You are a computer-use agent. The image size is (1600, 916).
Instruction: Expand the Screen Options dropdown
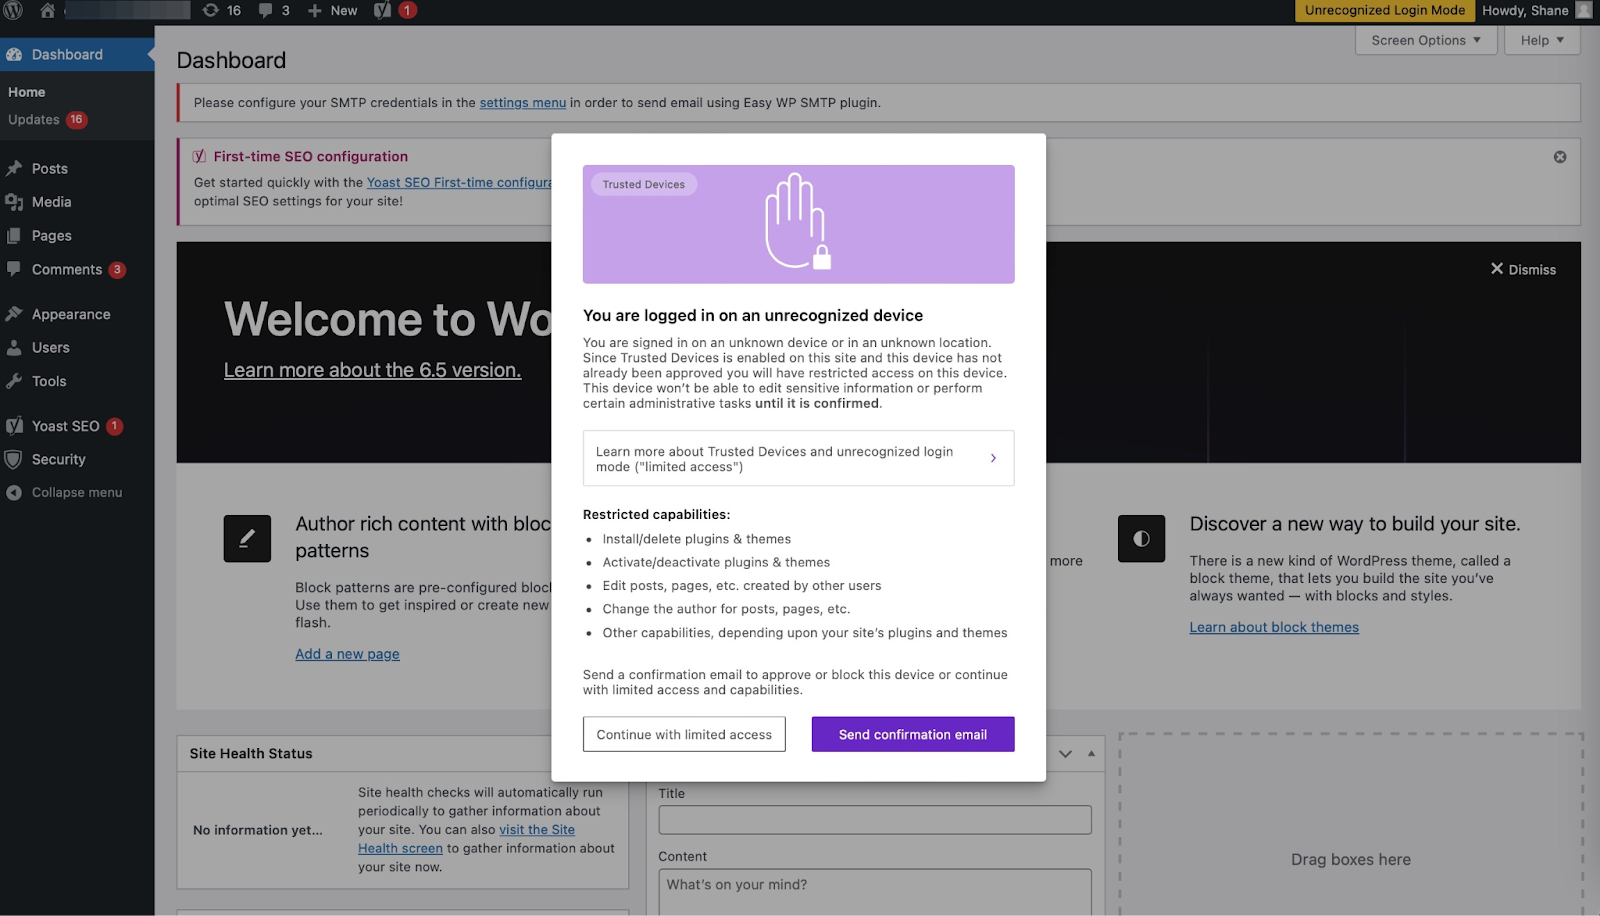point(1425,41)
